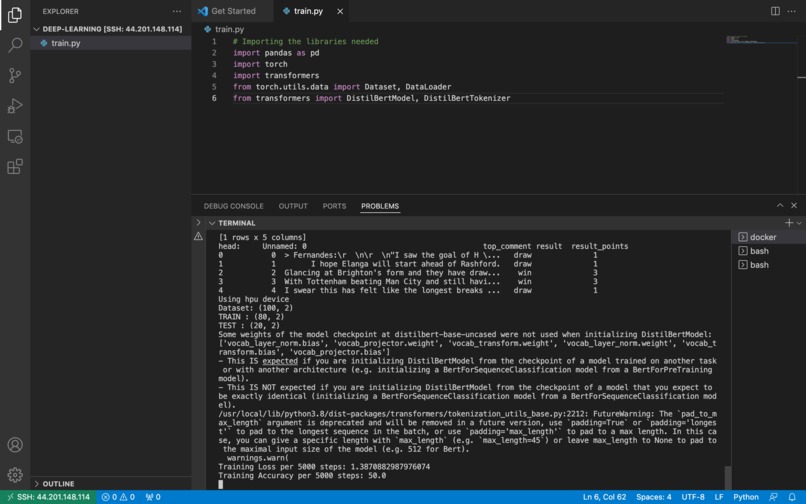Click line 4 'import transformers'
The height and width of the screenshot is (504, 806).
click(276, 76)
